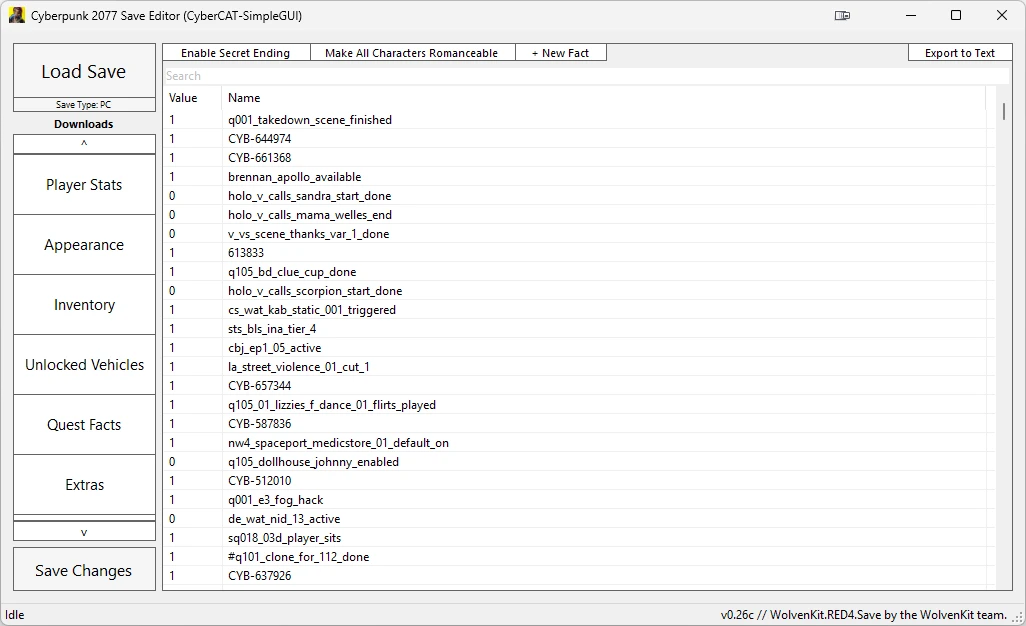Export the fact list to text

pos(958,52)
